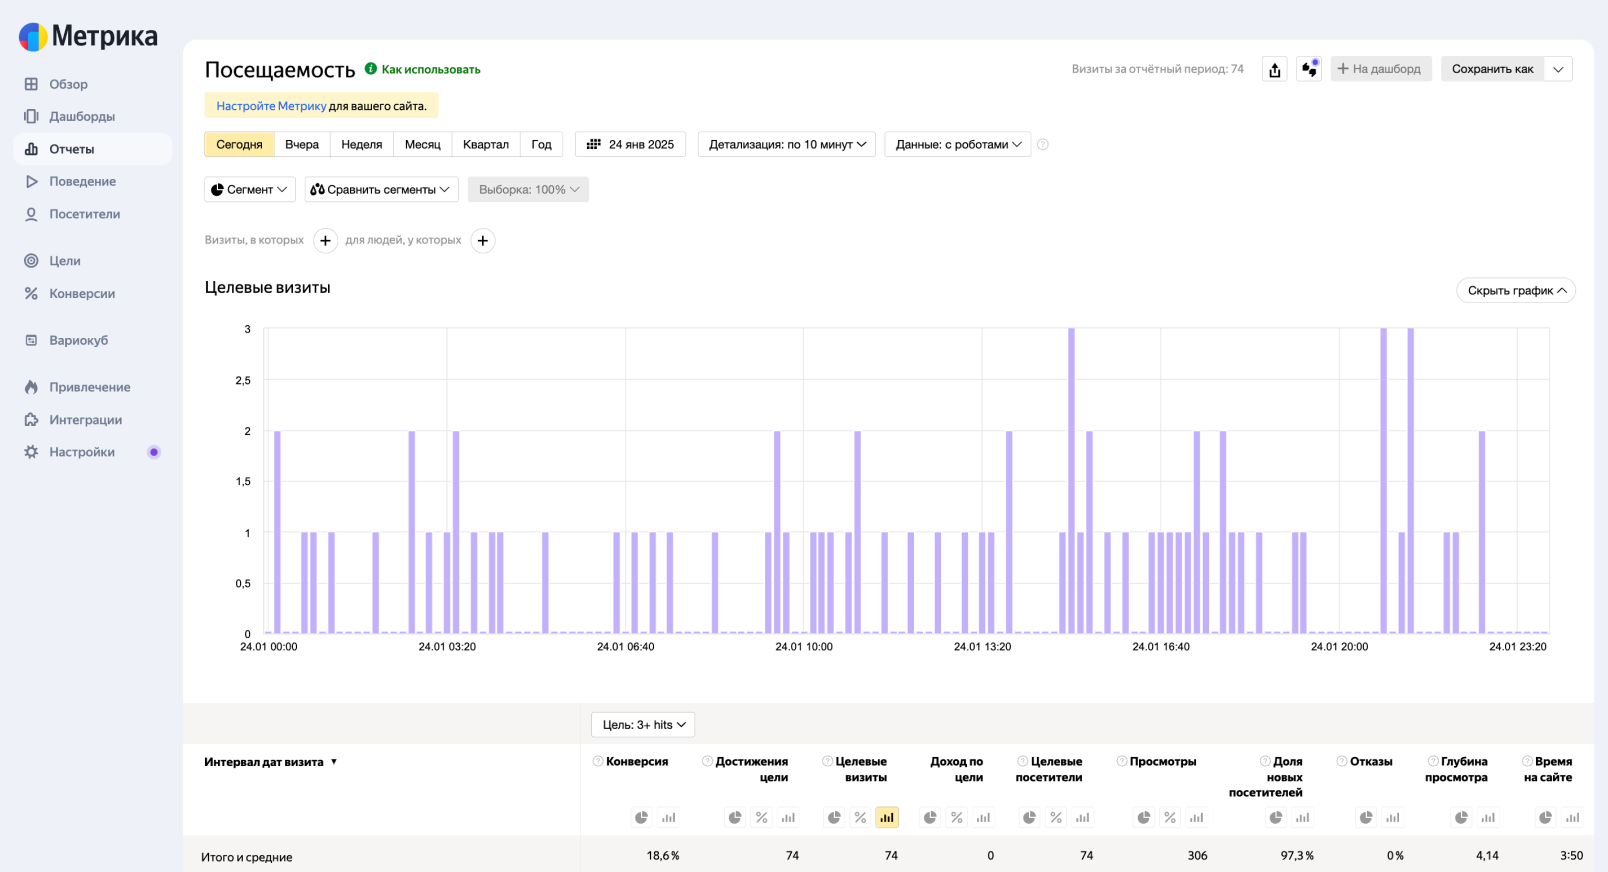Switch the period to Год
The image size is (1608, 872).
[541, 144]
